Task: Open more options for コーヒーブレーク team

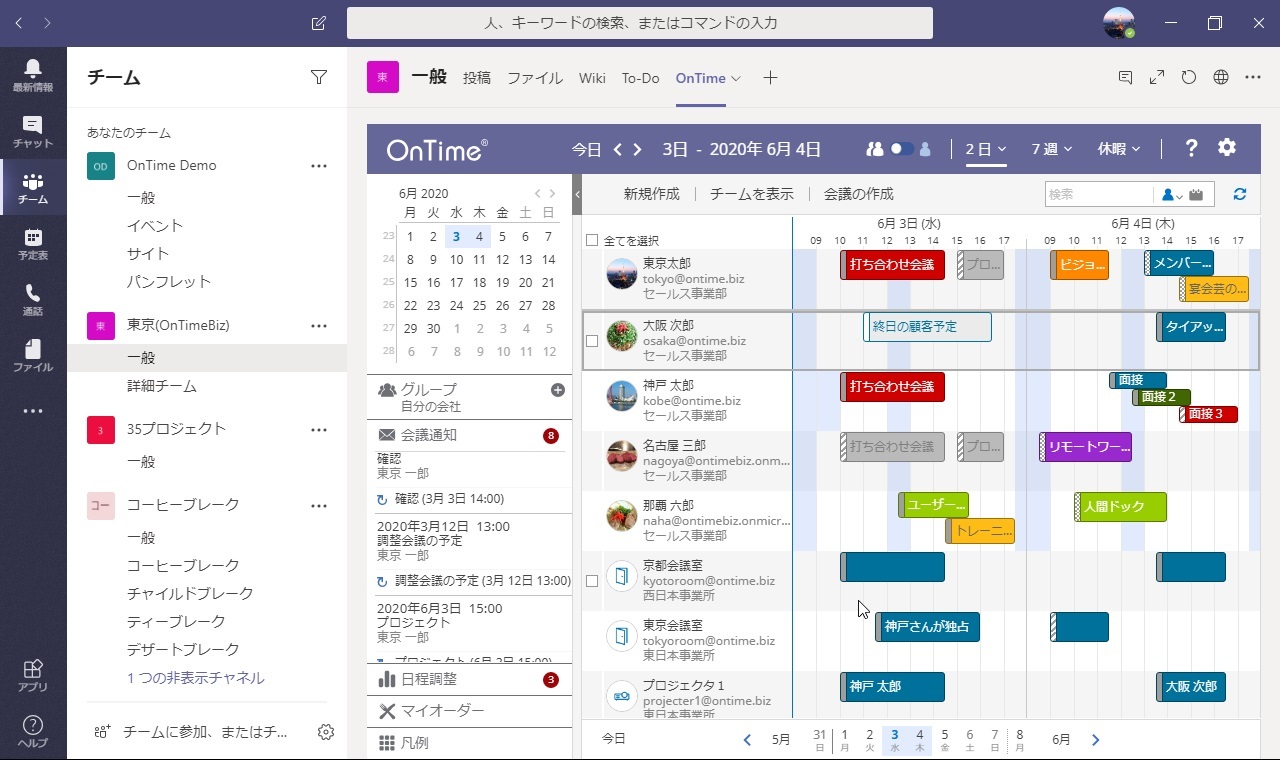Action: click(319, 505)
